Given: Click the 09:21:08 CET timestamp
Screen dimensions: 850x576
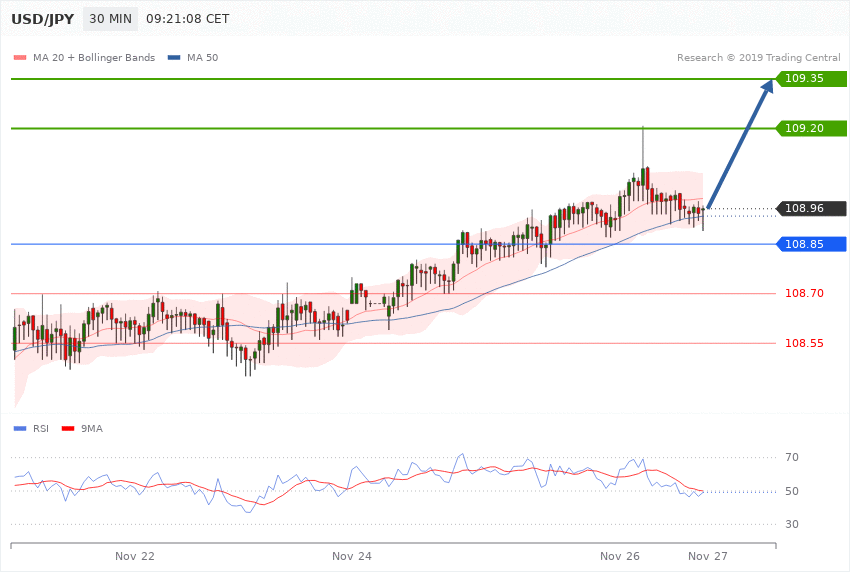Looking at the screenshot, I should [188, 19].
